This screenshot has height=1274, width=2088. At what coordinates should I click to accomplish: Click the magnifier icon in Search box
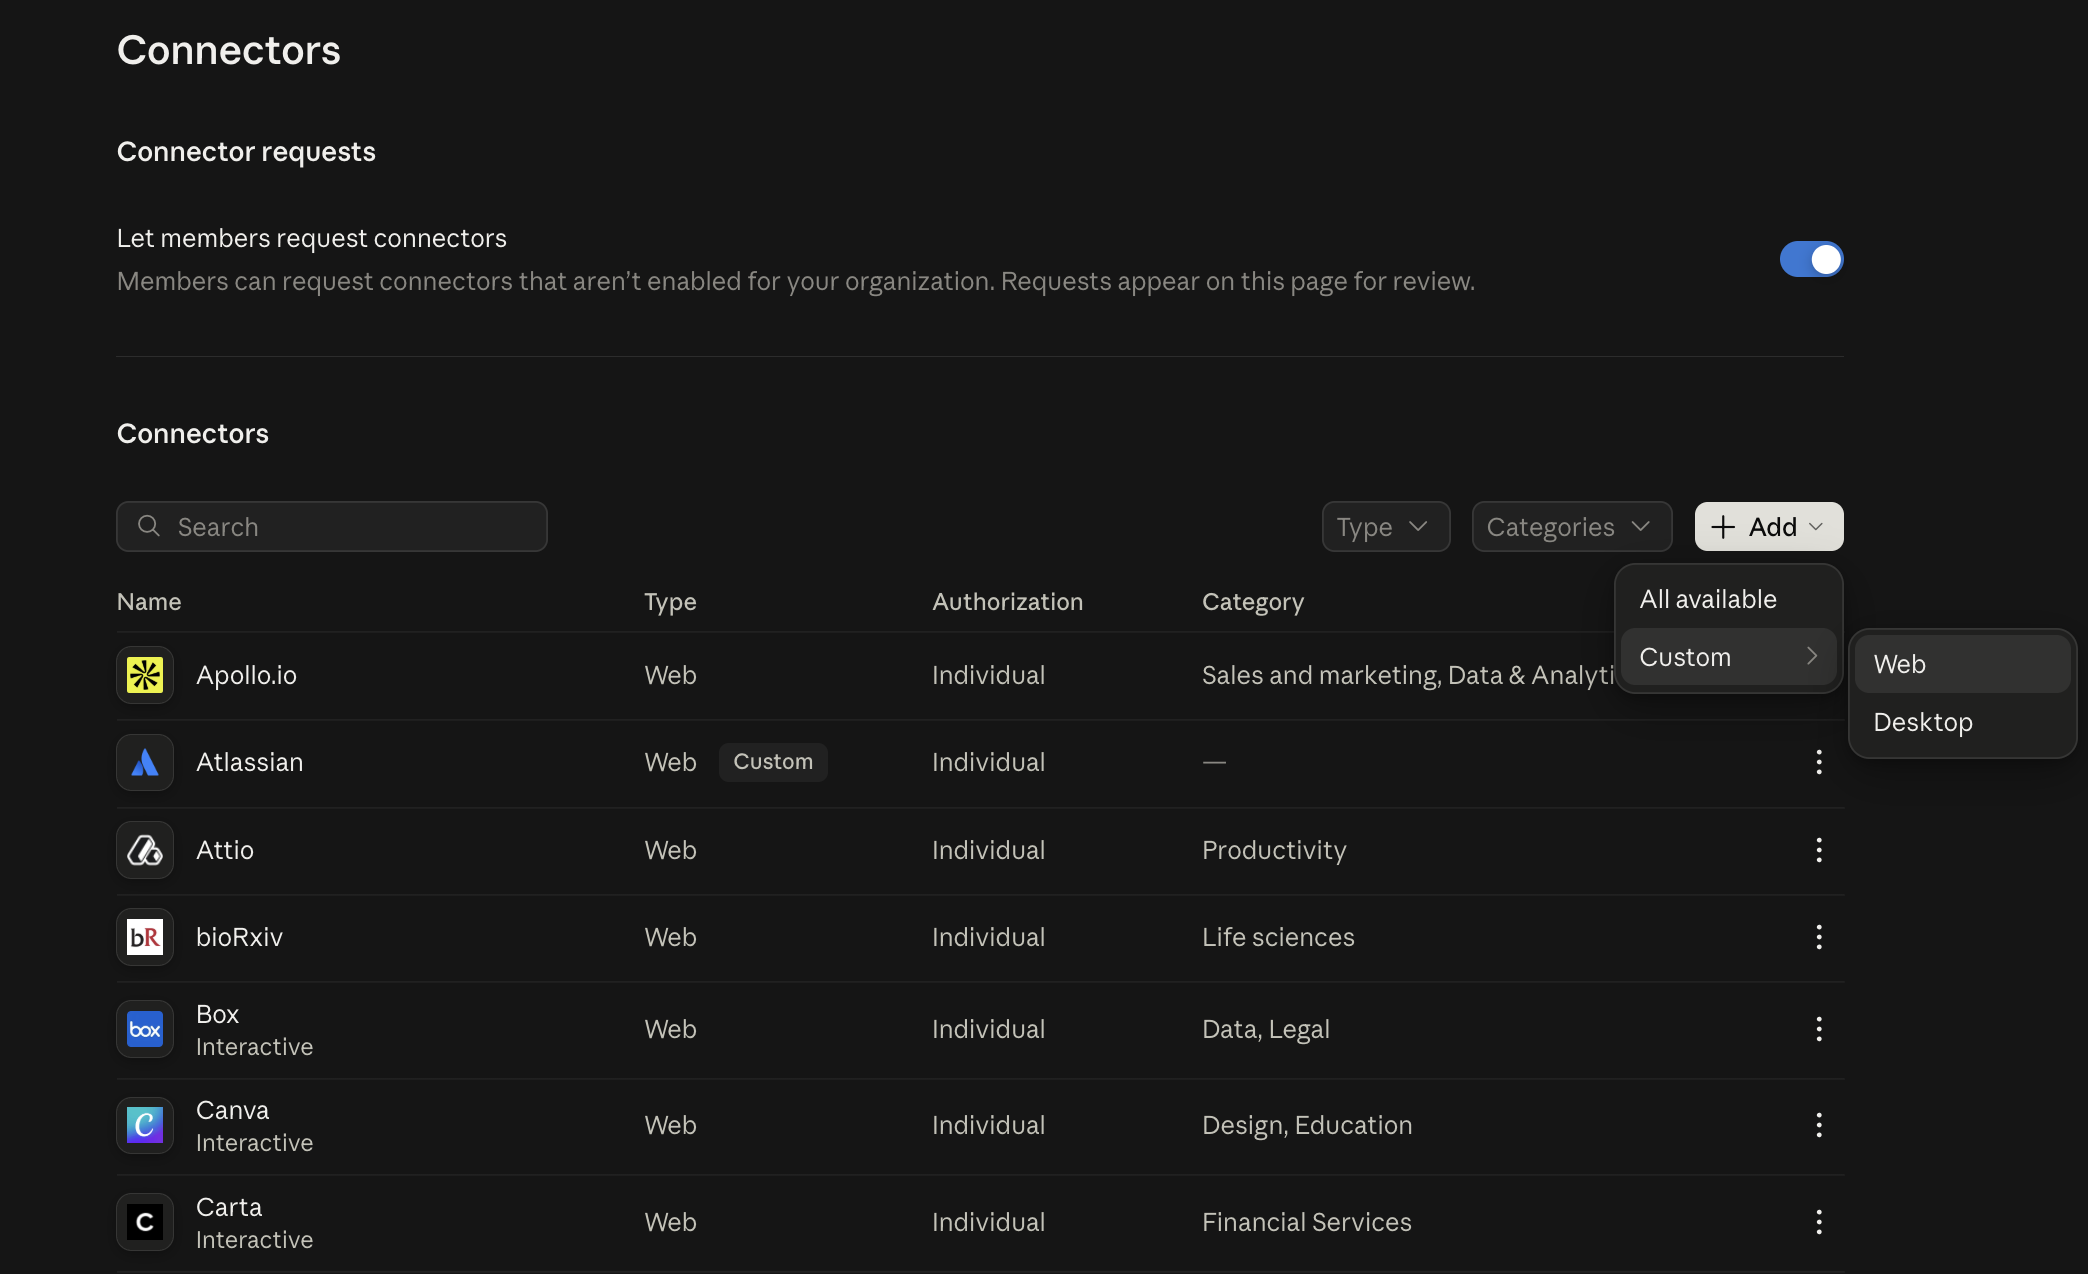pyautogui.click(x=149, y=526)
